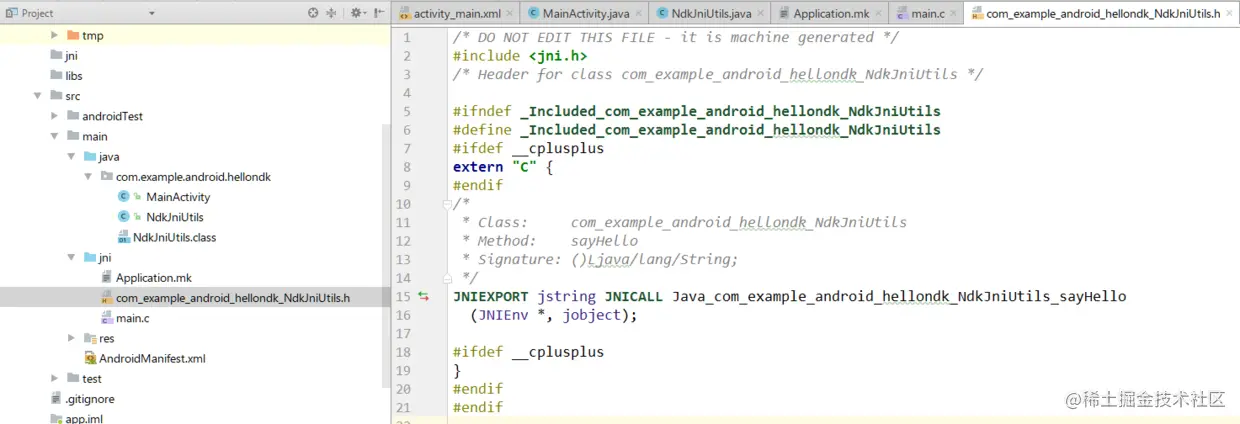Click the gutter implementation arrow on line 15
Viewport: 1240px width, 424px height.
(x=423, y=296)
